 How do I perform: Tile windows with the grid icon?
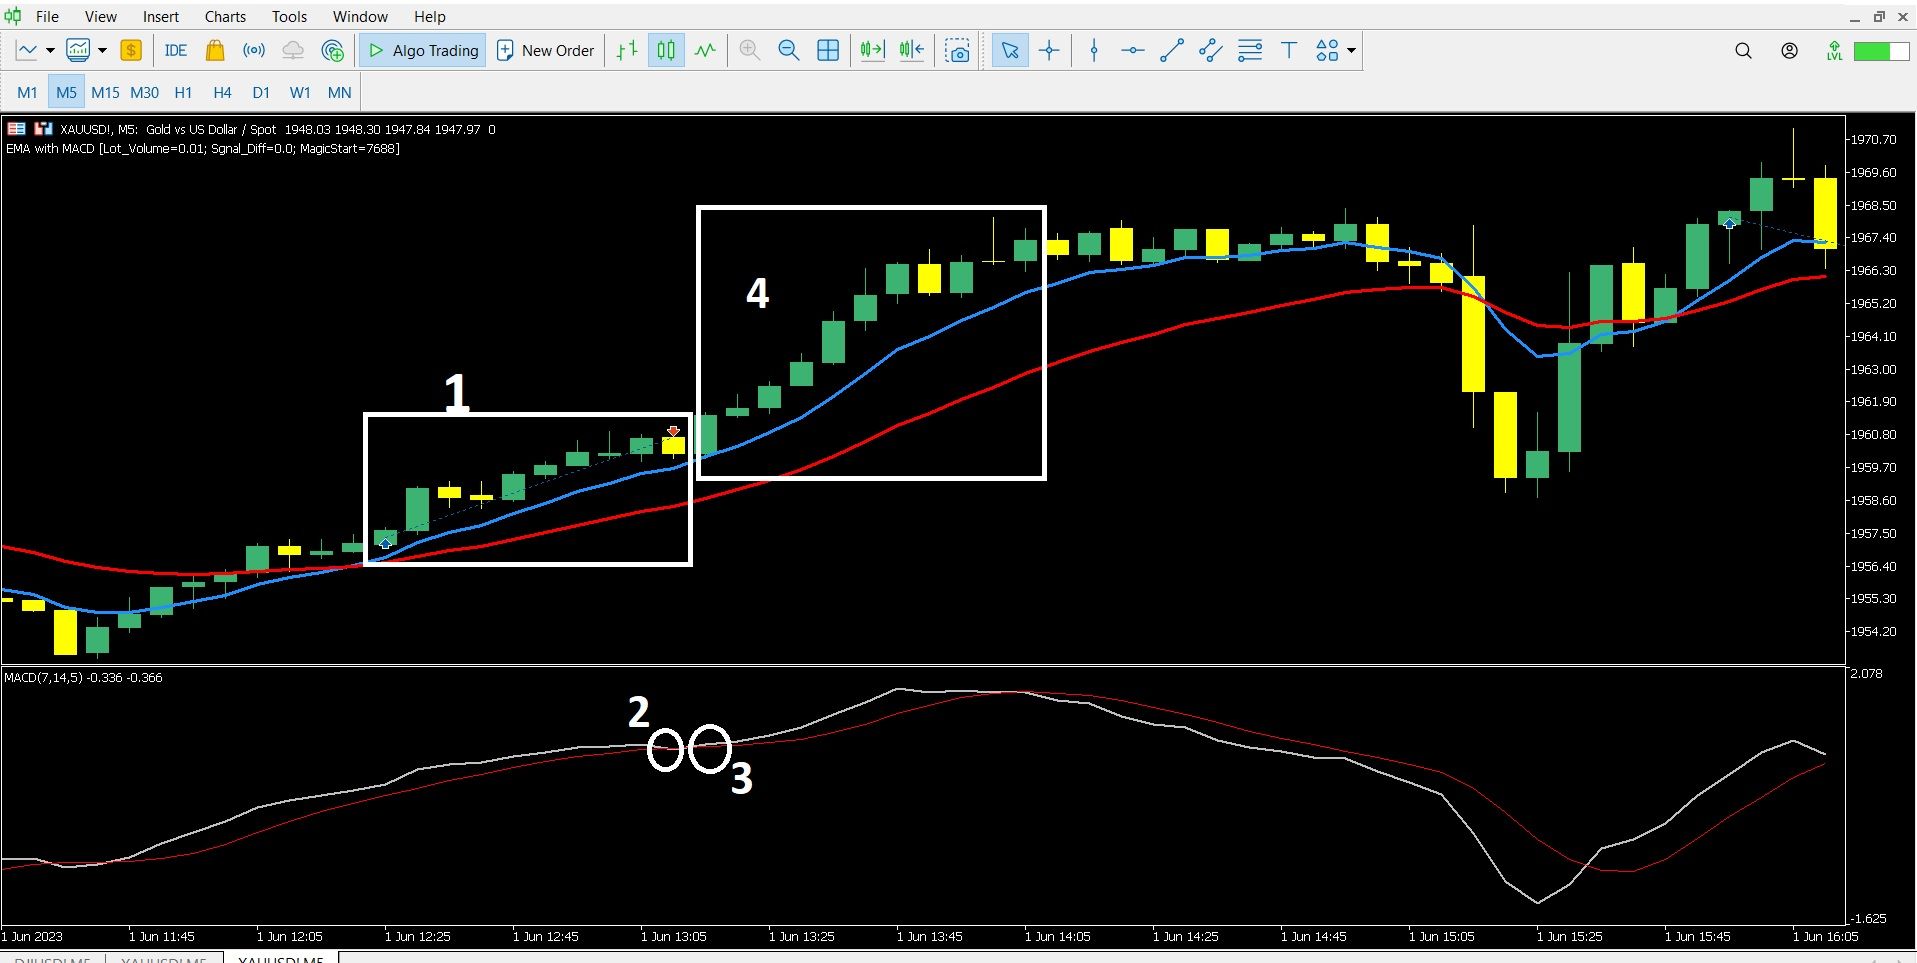(x=828, y=50)
